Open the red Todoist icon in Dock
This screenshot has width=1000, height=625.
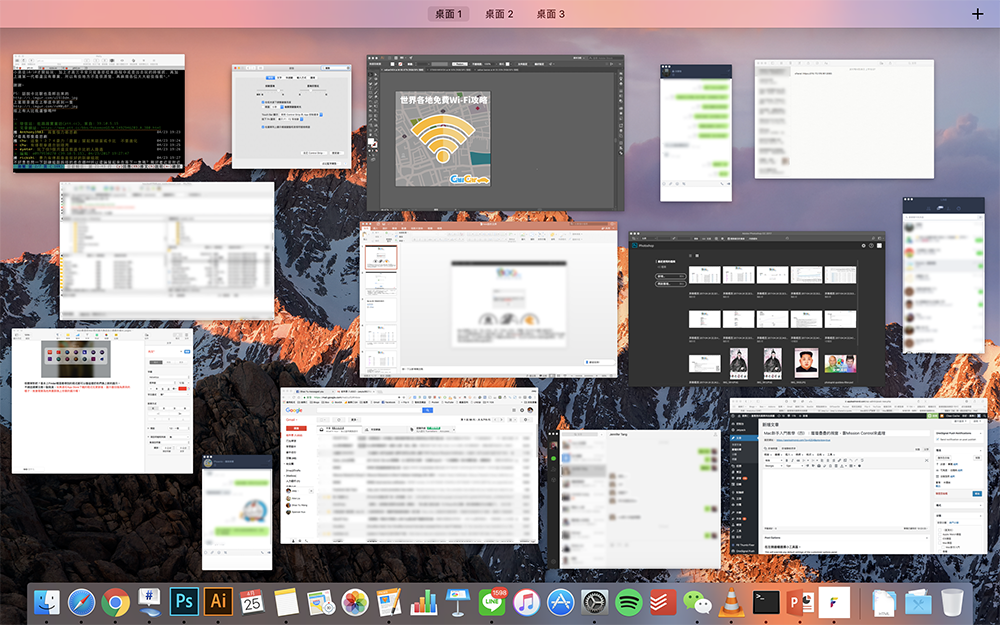(663, 602)
